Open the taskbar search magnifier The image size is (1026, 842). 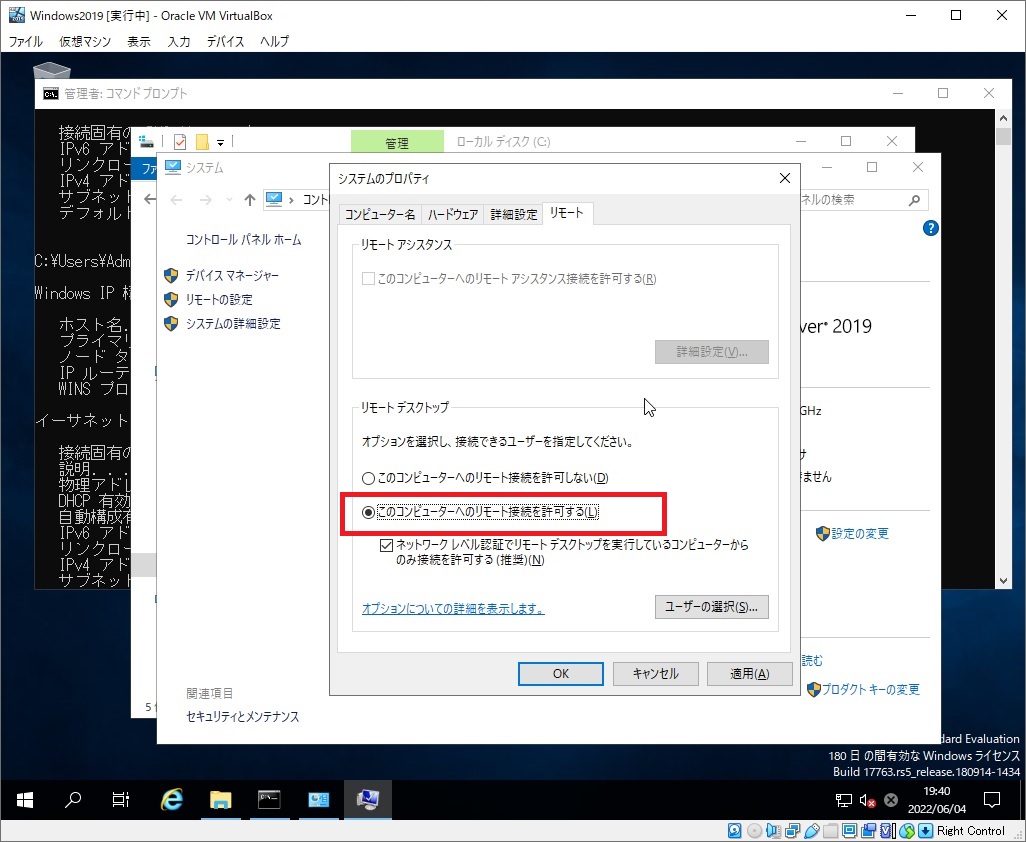pos(73,799)
